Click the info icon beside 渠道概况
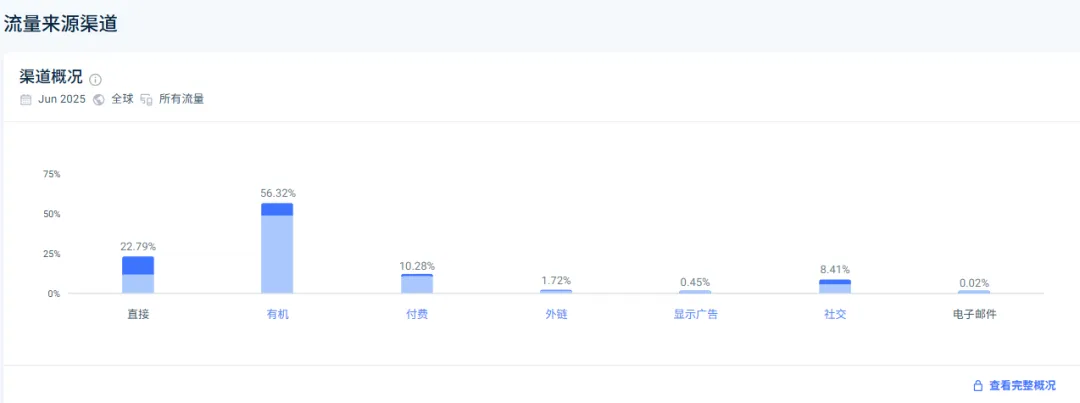Image resolution: width=1080 pixels, height=403 pixels. (96, 79)
